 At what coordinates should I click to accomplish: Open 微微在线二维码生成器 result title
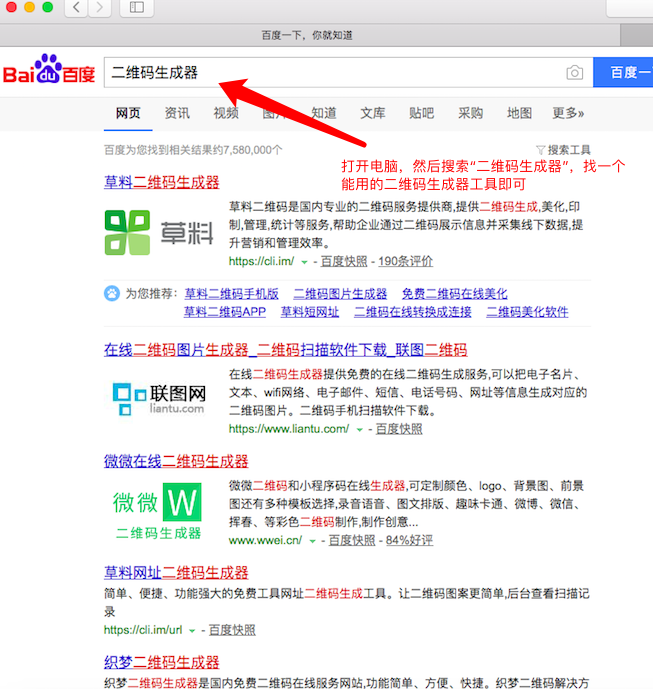176,461
